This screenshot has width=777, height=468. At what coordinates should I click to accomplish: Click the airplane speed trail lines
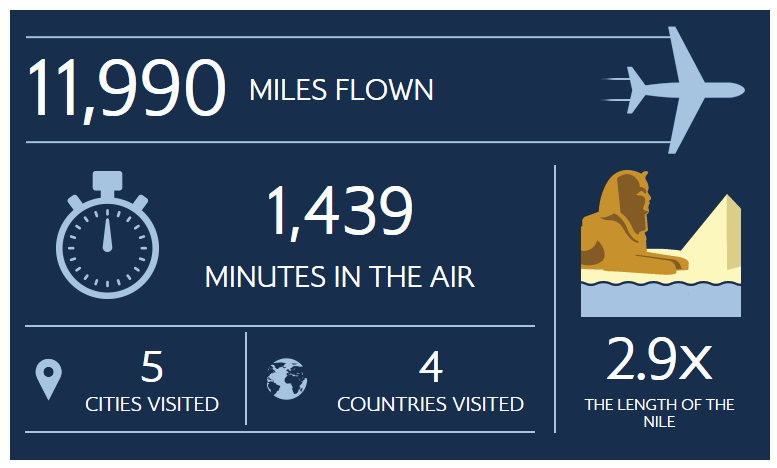616,90
